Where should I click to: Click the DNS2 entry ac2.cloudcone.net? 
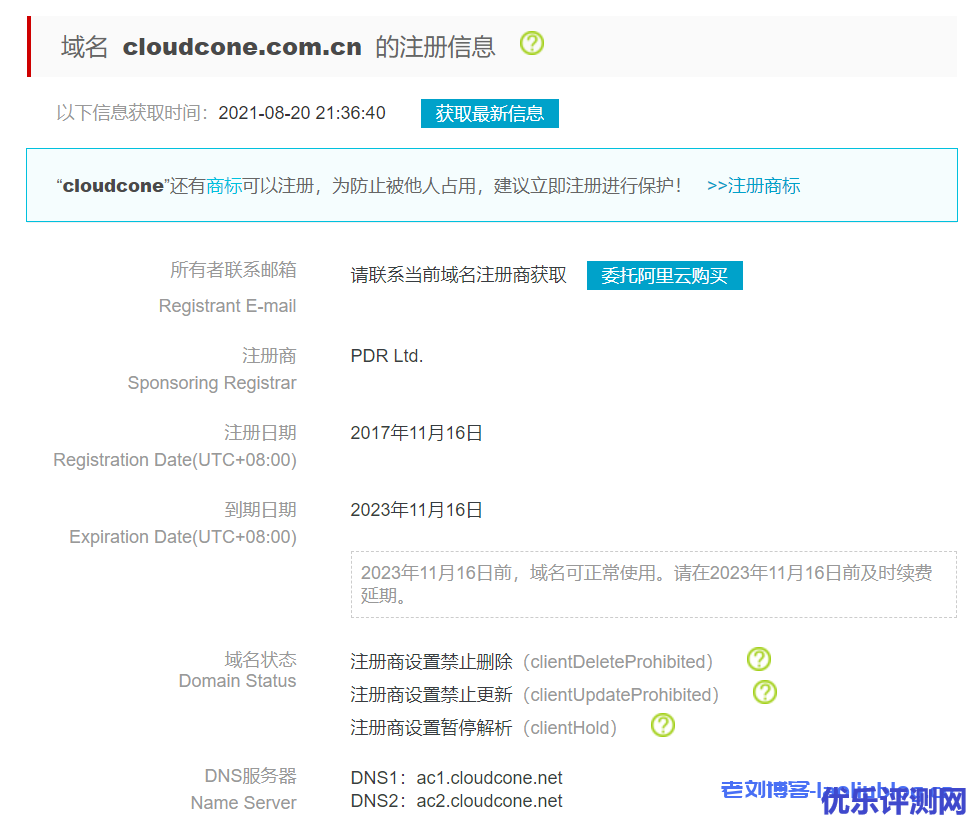[x=489, y=801]
